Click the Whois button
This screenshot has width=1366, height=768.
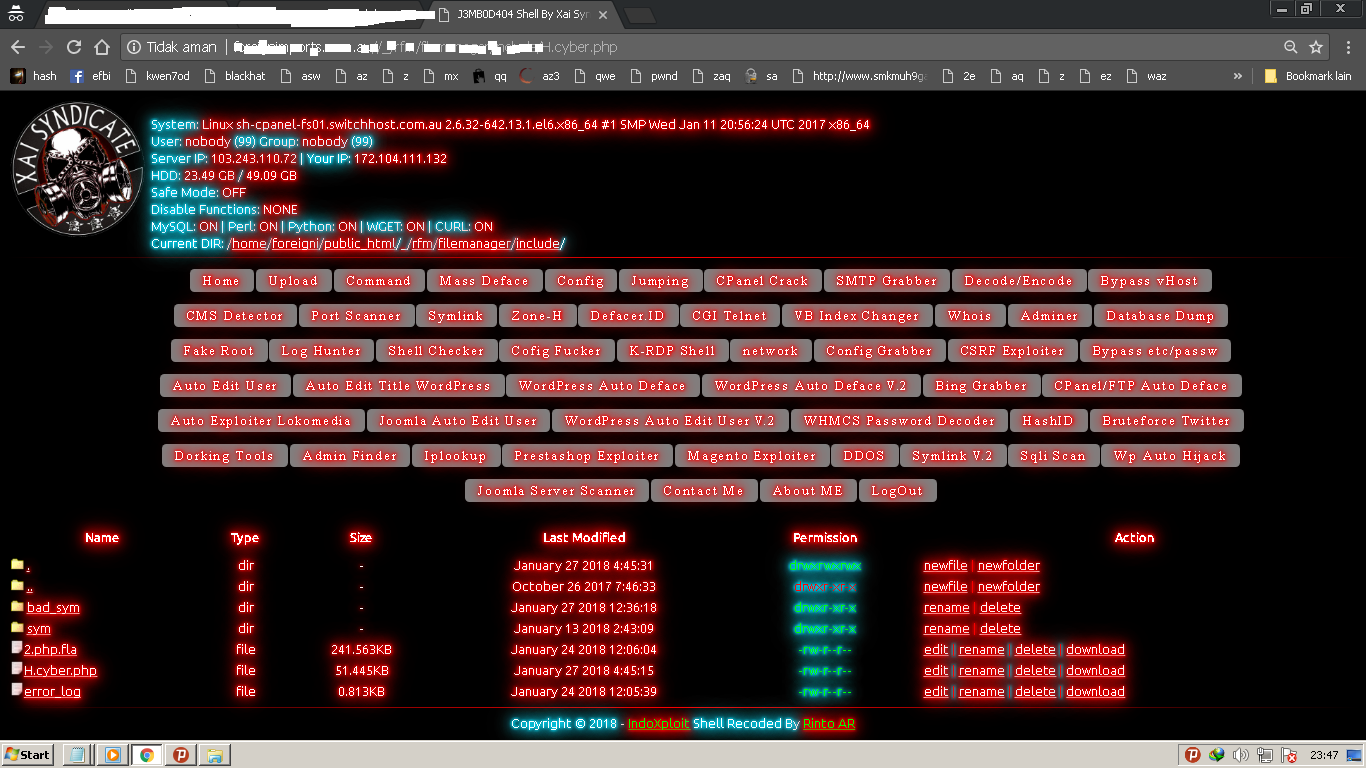tap(970, 316)
